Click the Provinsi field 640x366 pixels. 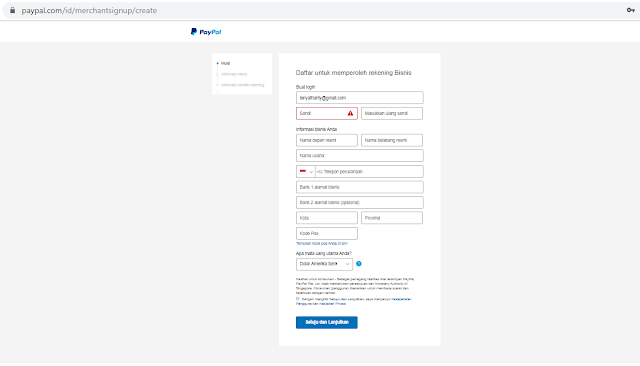click(391, 218)
